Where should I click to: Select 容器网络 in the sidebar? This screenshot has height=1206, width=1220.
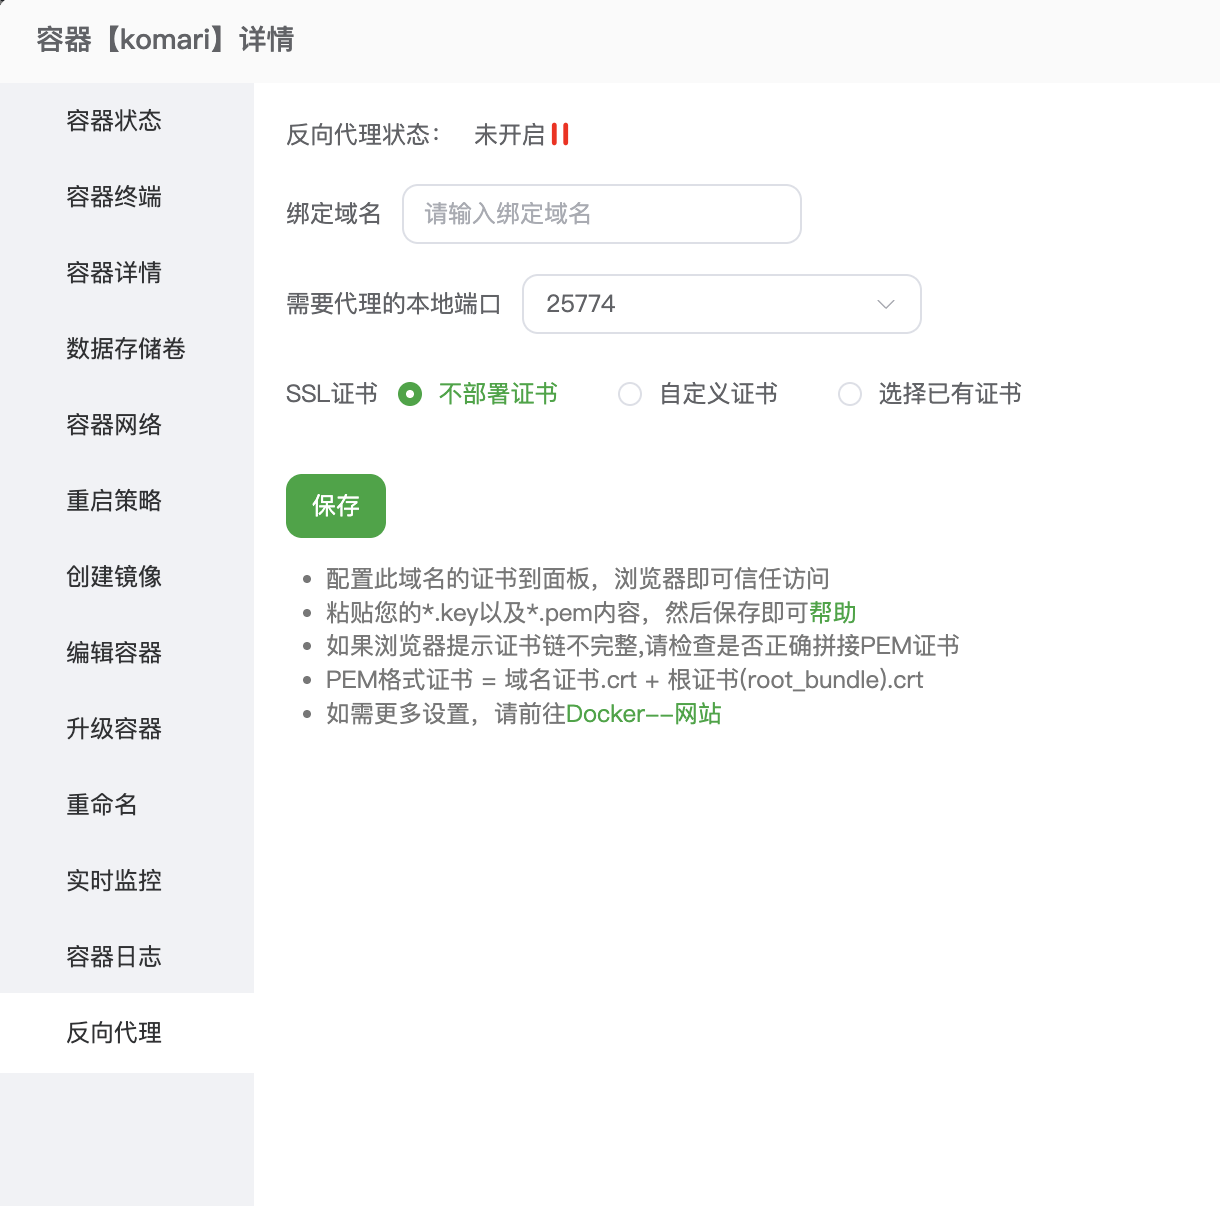tap(114, 425)
